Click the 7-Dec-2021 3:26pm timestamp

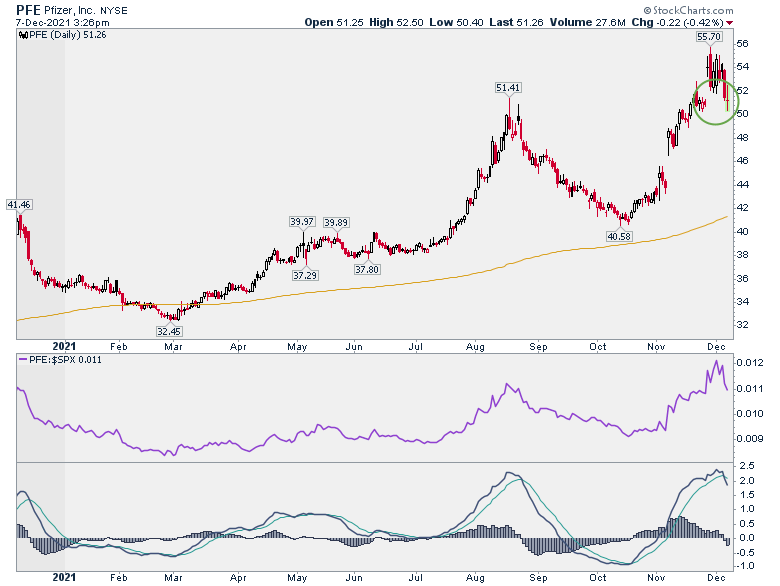pos(62,23)
